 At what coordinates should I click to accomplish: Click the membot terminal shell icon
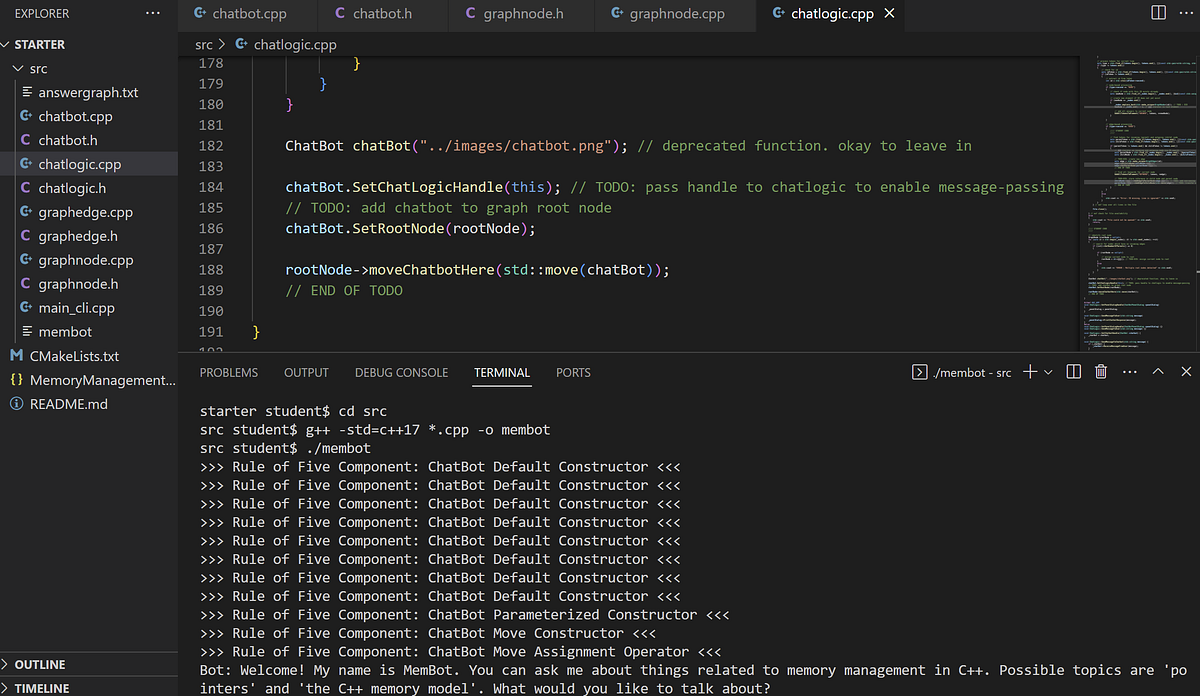pos(919,372)
